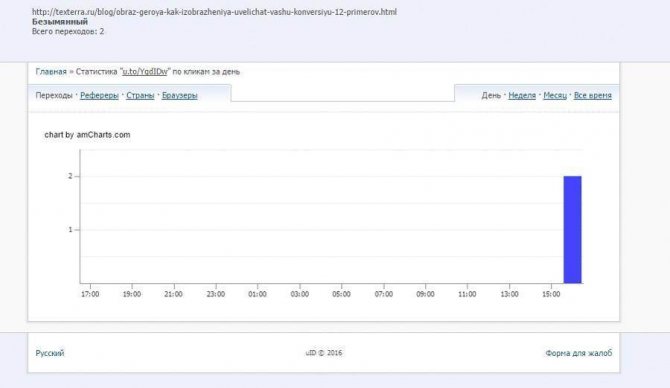Screen dimensions: 670x388
Task: Show statistics for Месяц period
Action: [555, 95]
